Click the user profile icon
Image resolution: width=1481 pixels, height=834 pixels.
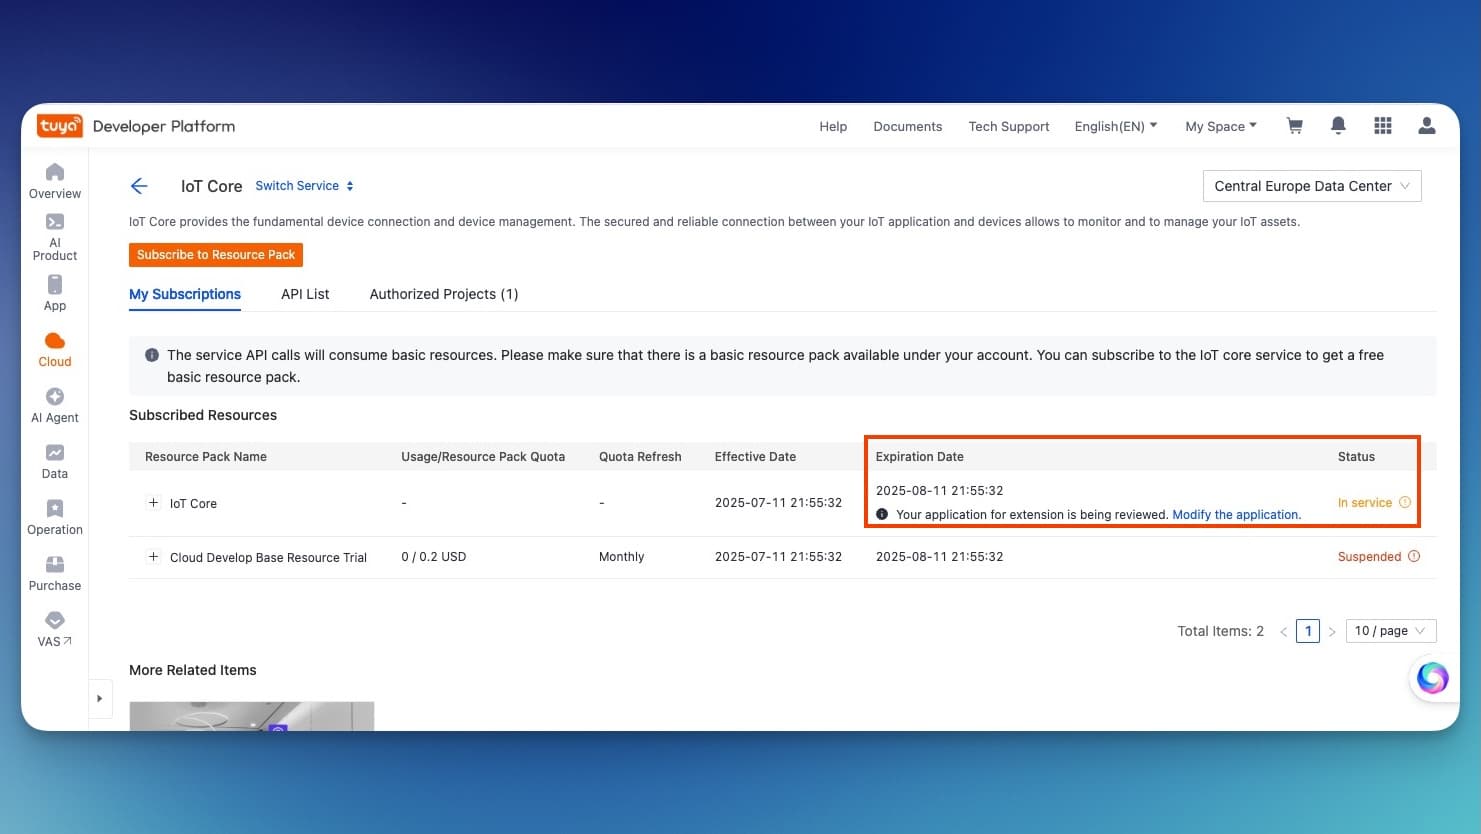[1427, 126]
